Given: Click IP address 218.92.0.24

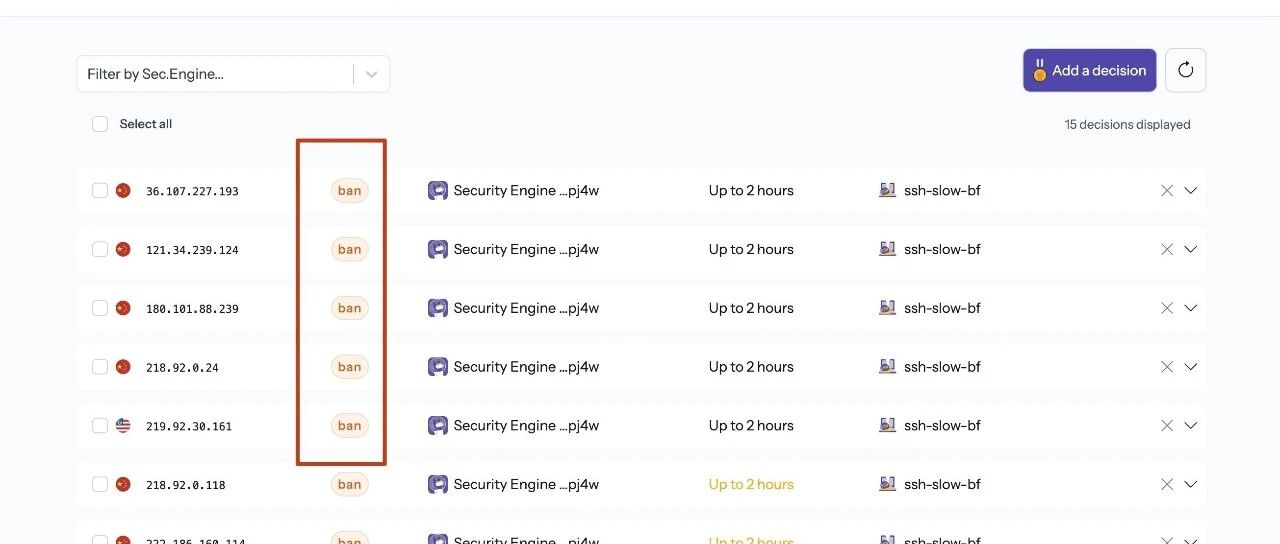Looking at the screenshot, I should point(182,368).
